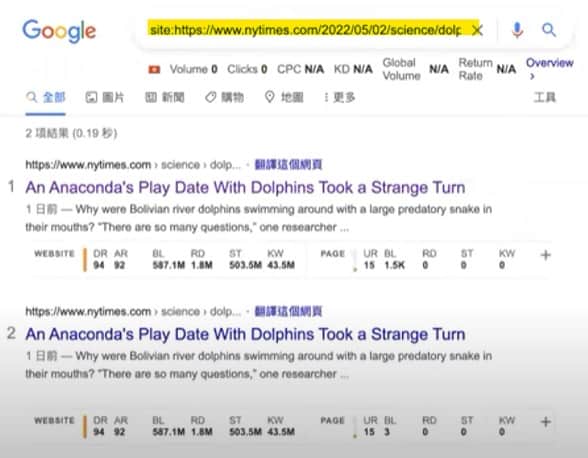Viewport: 588px width, 458px height.
Task: Submit search with magnifier icon
Action: [x=549, y=30]
